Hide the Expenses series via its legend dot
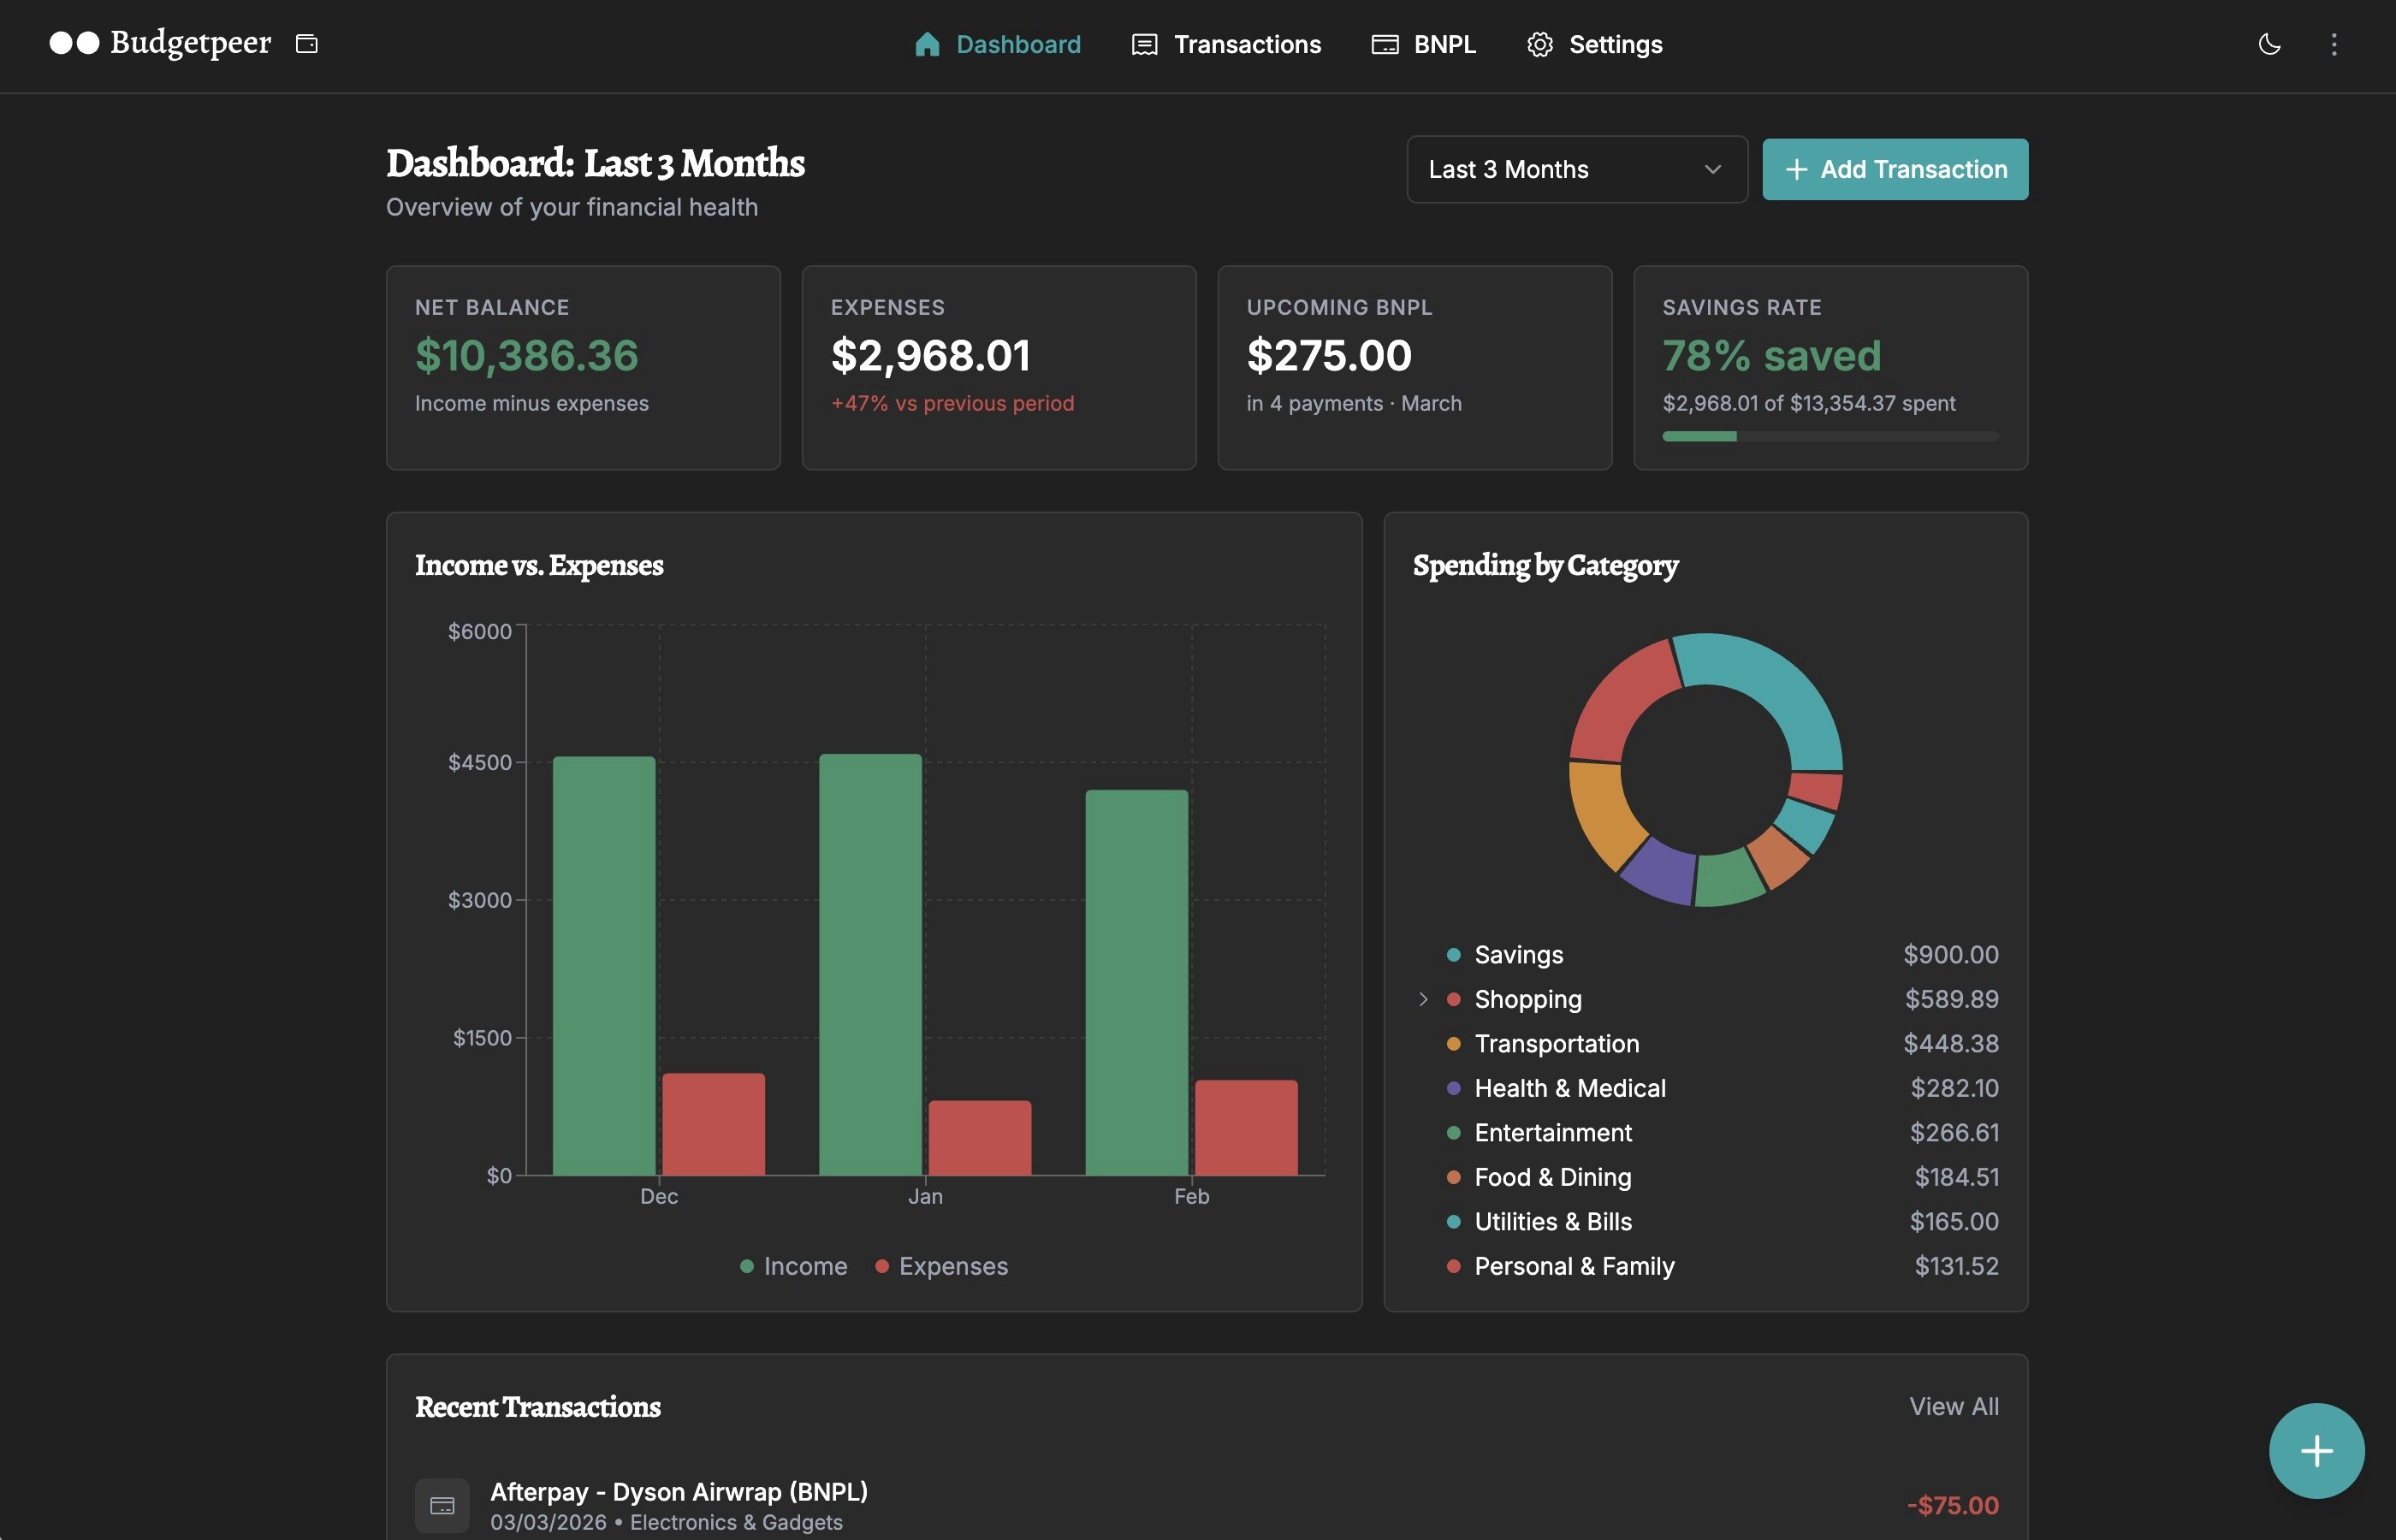Viewport: 2396px width, 1540px height. click(x=883, y=1266)
